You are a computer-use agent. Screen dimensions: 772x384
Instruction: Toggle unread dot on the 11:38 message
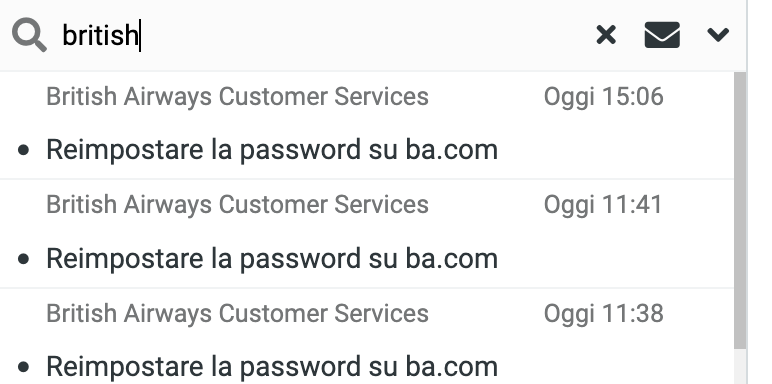click(x=23, y=367)
